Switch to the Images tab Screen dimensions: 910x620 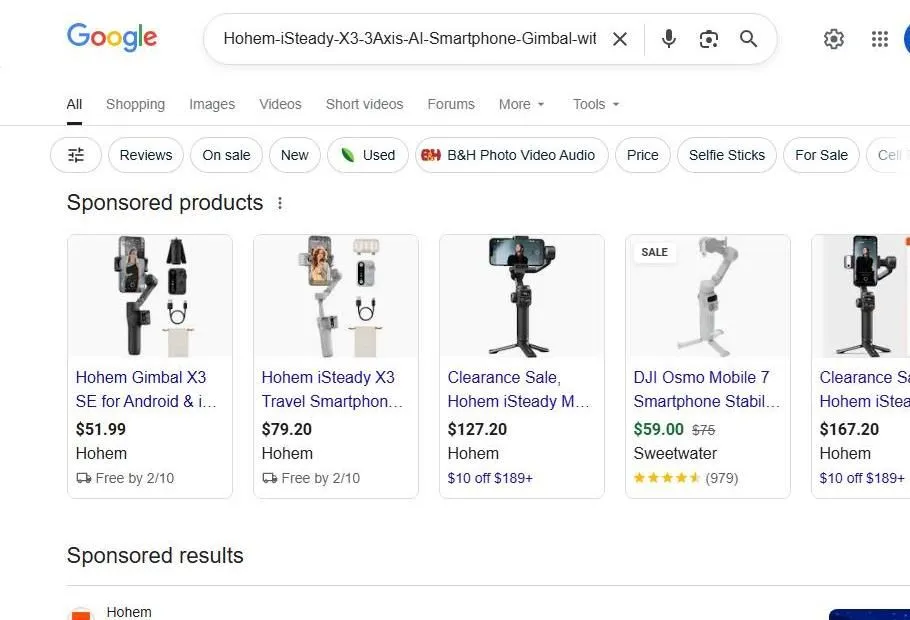211,104
